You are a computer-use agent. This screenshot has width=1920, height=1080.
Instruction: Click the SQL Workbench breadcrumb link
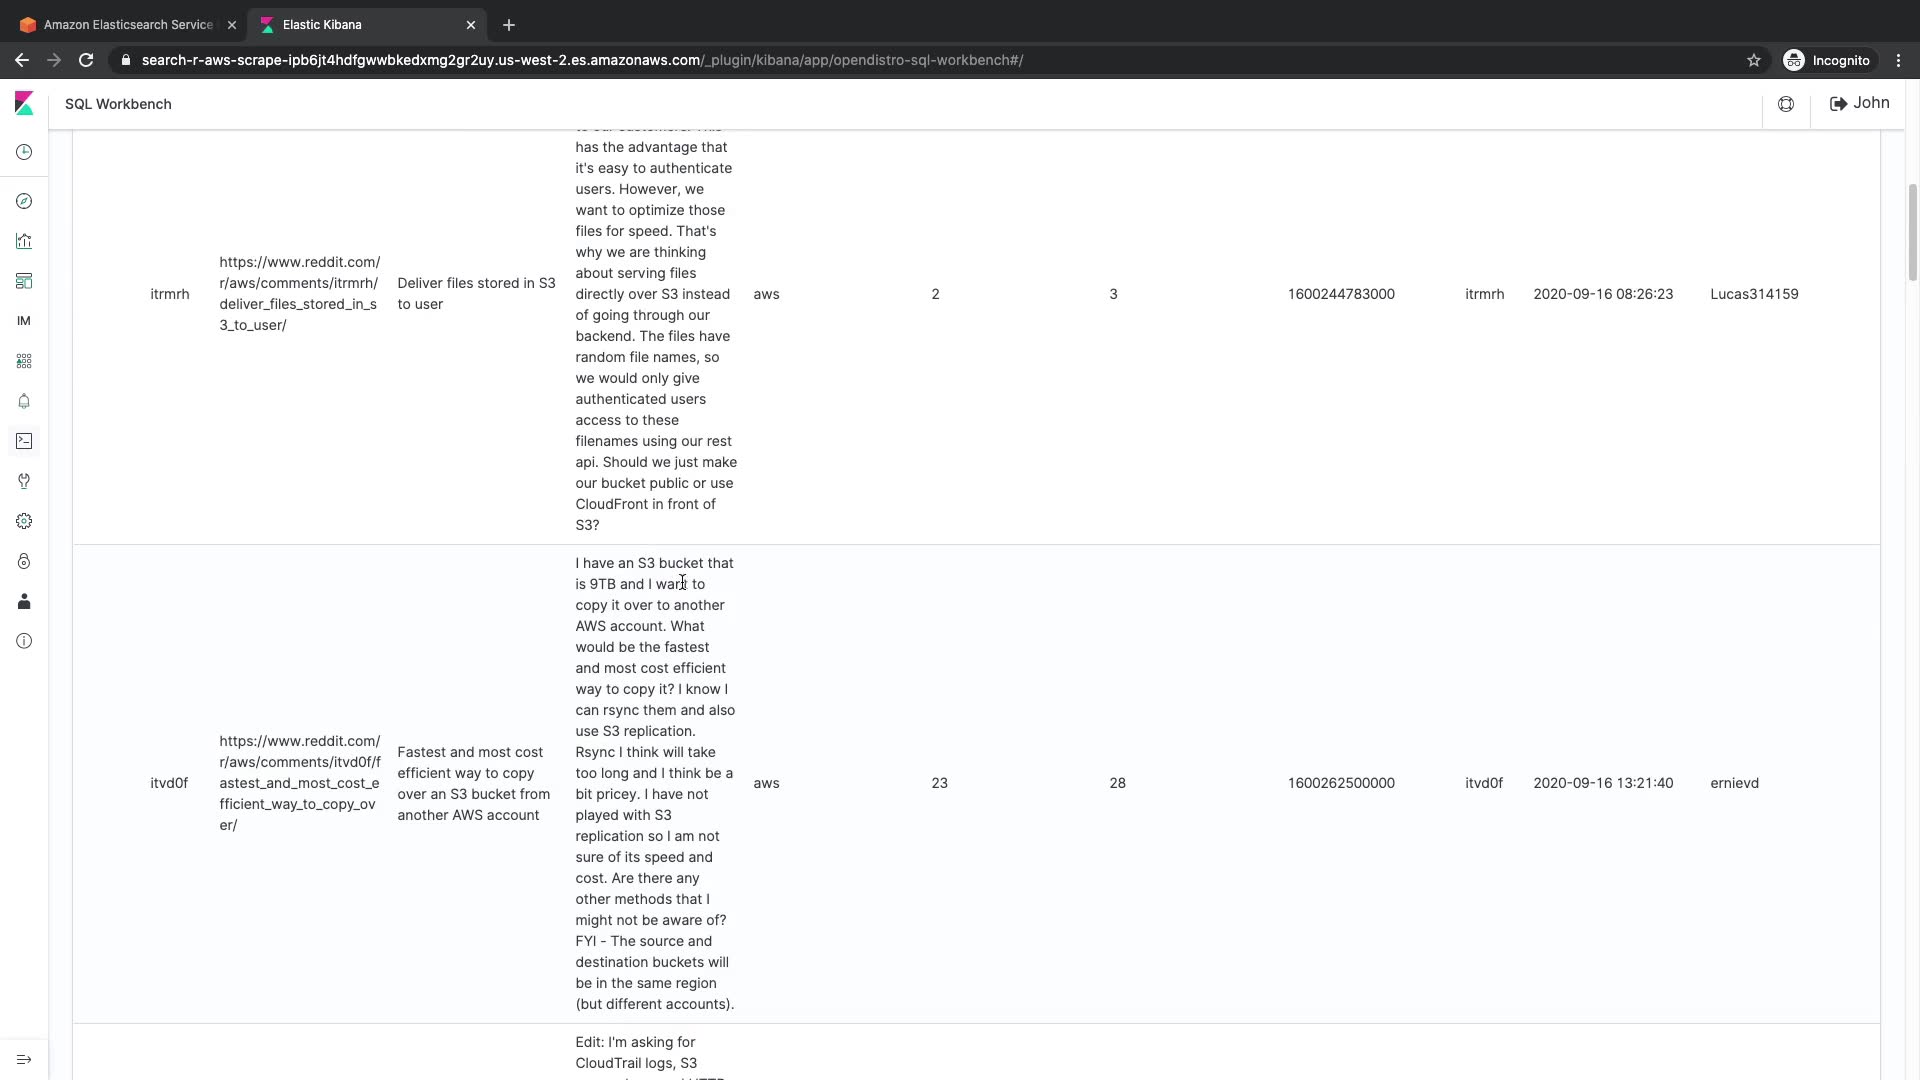pos(118,104)
